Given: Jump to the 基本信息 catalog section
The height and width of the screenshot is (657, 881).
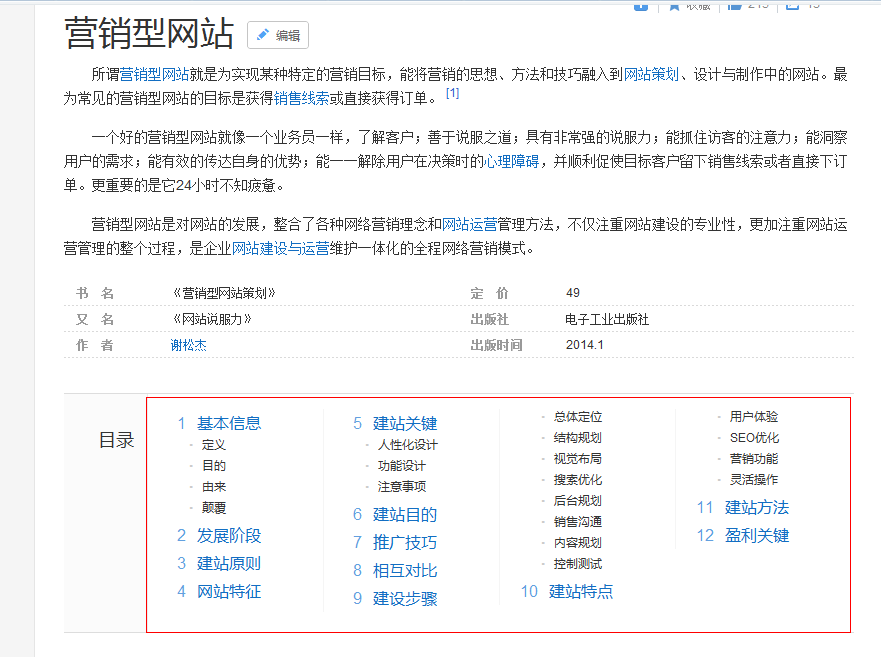Looking at the screenshot, I should (x=231, y=423).
